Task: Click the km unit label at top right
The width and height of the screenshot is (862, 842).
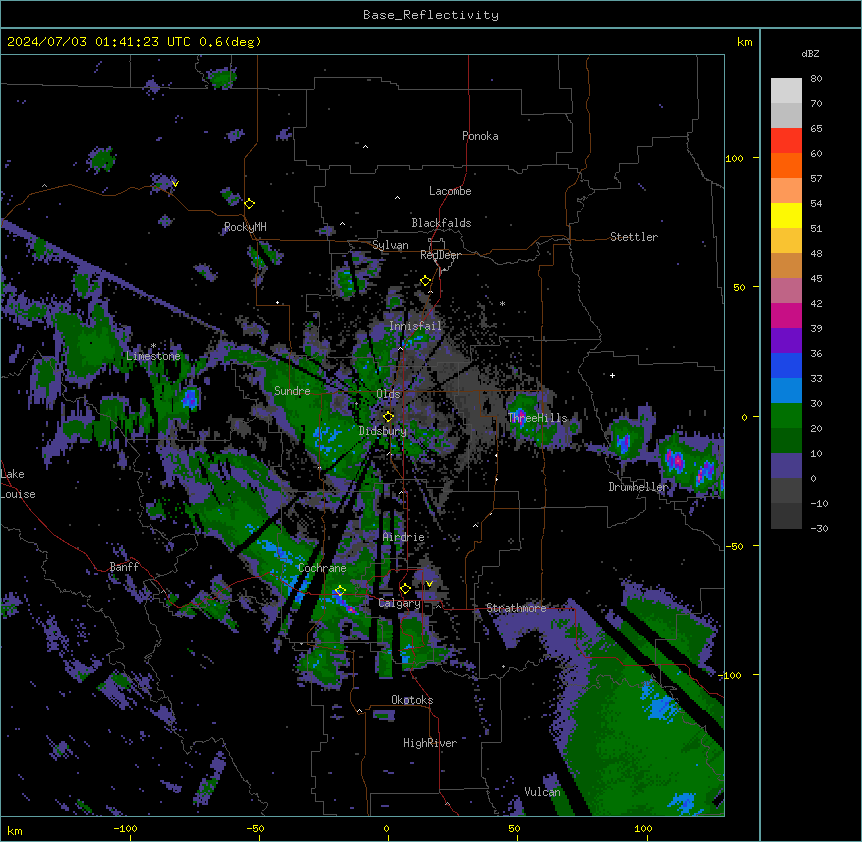Action: (745, 42)
